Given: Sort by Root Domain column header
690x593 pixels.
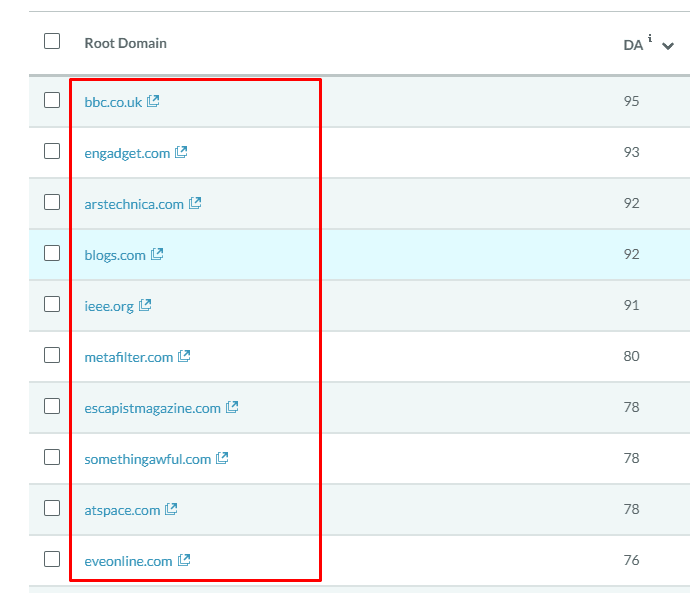Looking at the screenshot, I should coord(125,43).
